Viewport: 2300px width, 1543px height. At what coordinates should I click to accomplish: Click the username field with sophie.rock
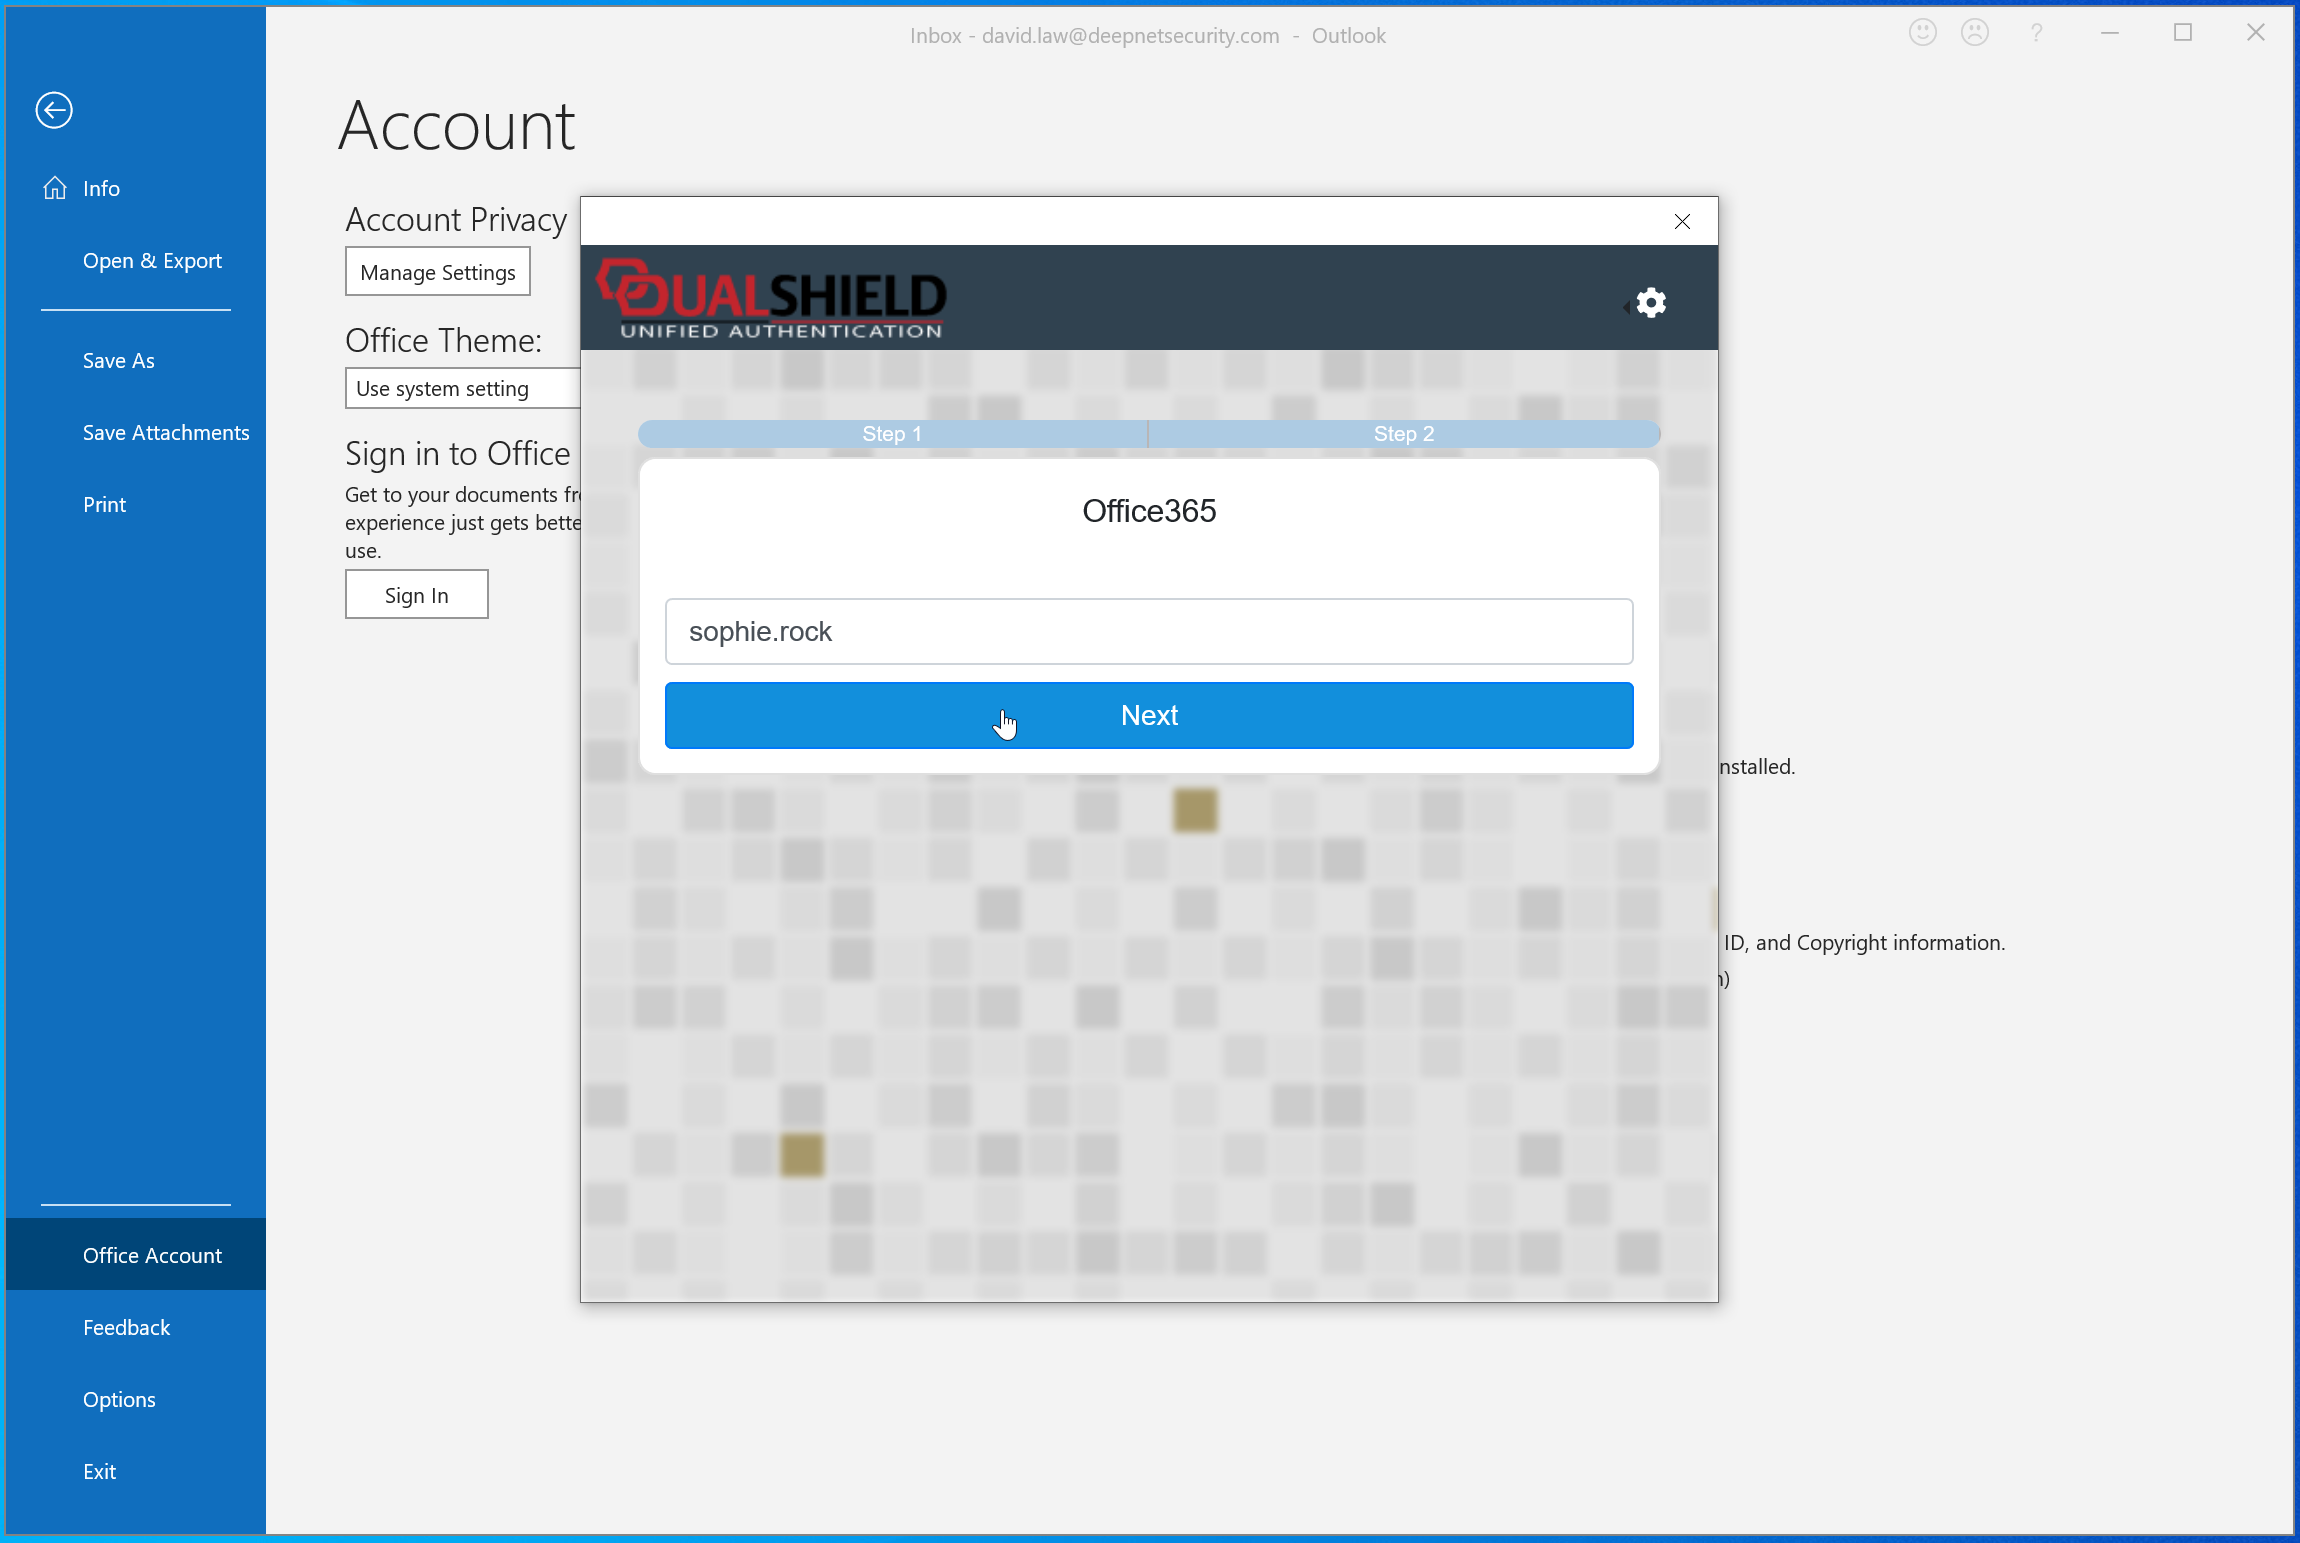[x=1148, y=632]
